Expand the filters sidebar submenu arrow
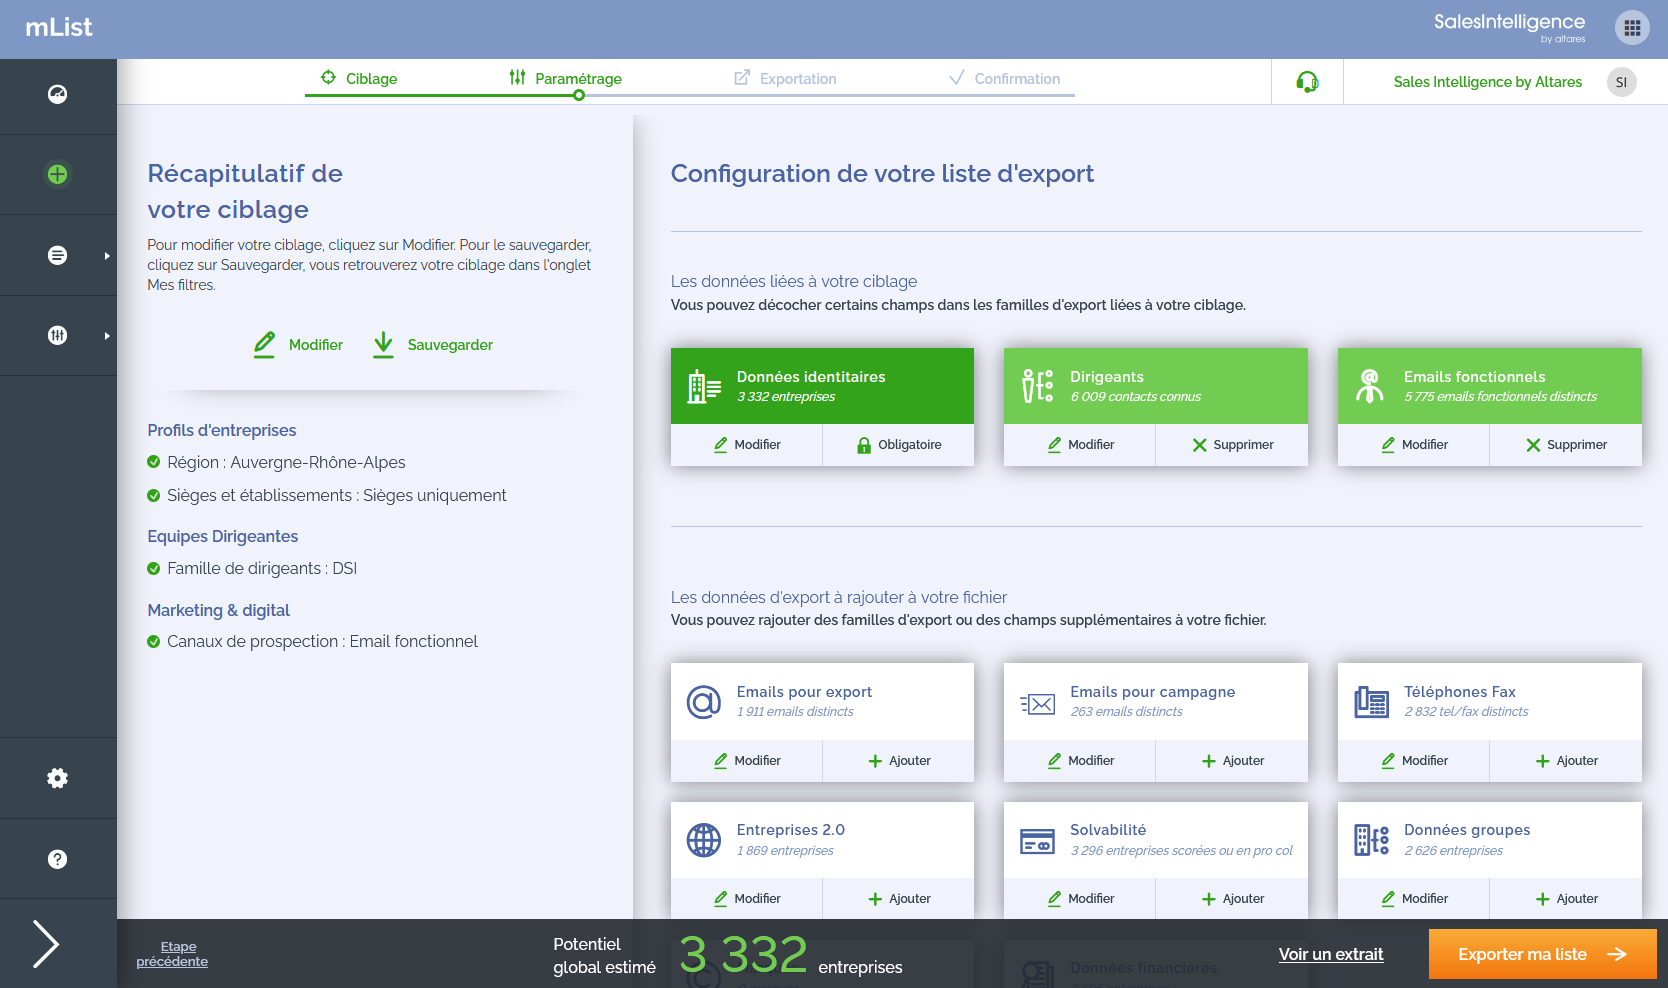This screenshot has width=1668, height=988. [x=107, y=336]
